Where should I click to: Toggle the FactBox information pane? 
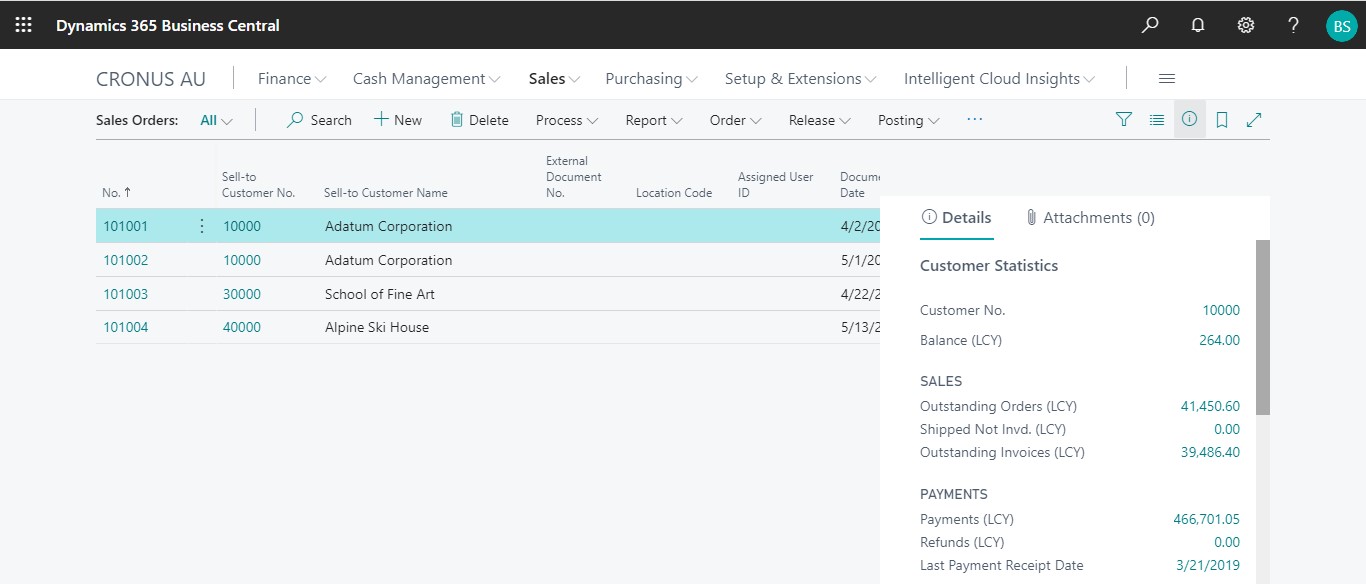coord(1189,120)
